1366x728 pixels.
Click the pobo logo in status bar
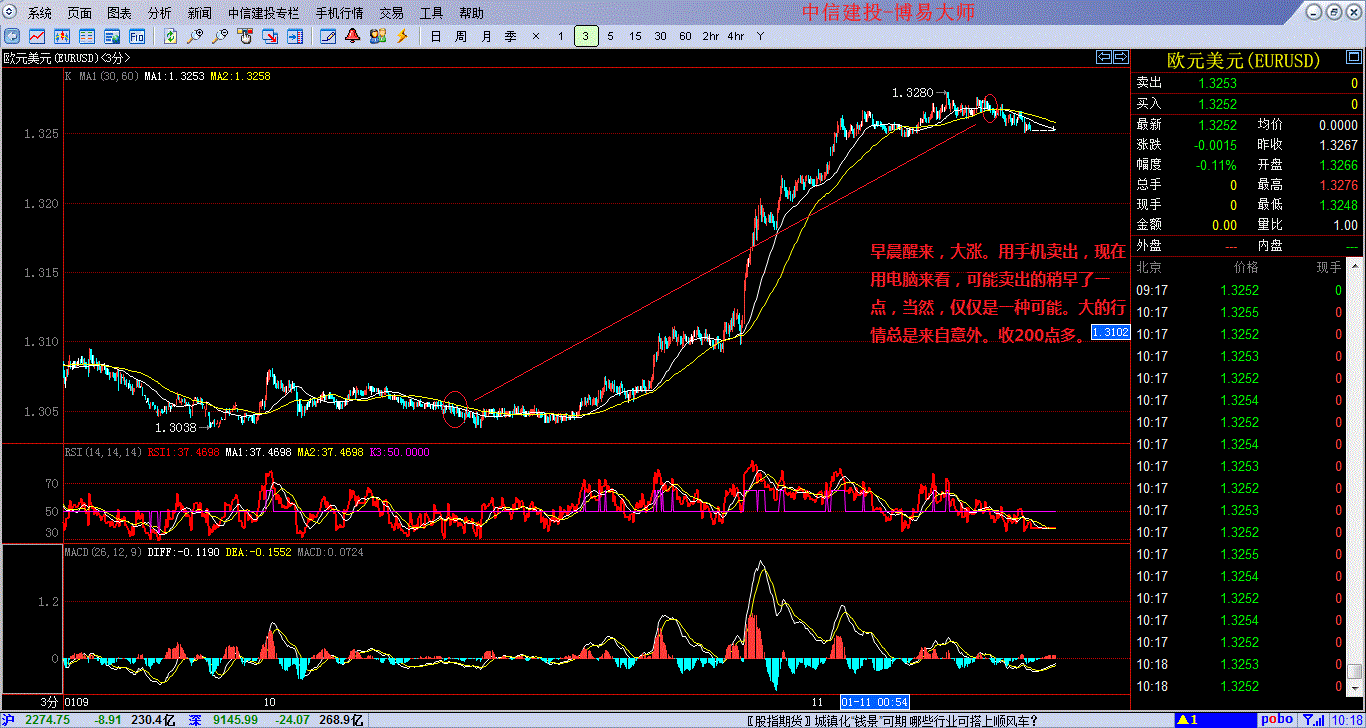coord(1276,720)
